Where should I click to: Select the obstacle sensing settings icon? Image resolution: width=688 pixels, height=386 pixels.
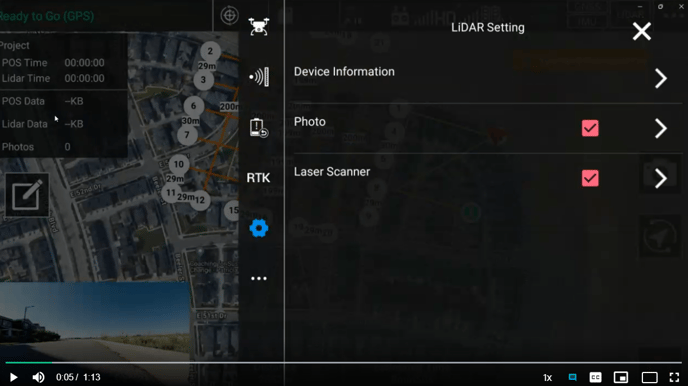point(259,77)
